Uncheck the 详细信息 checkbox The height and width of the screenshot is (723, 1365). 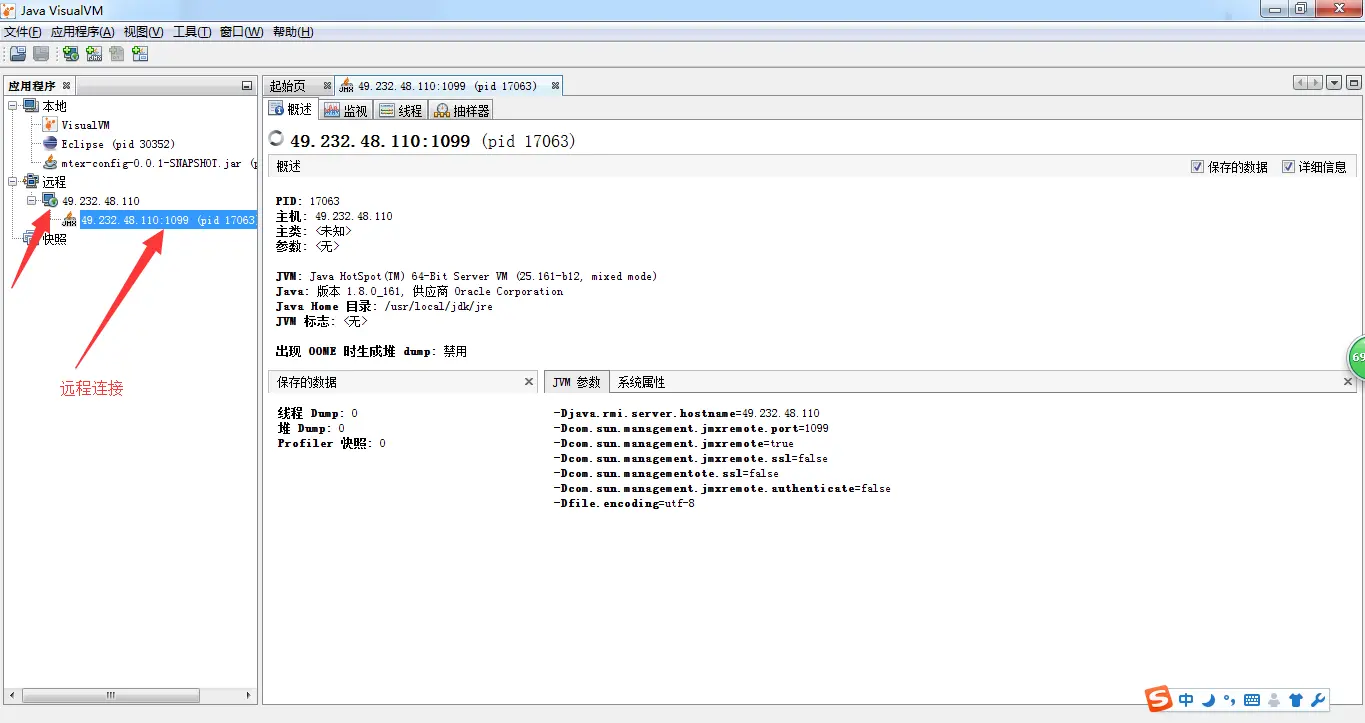1289,167
